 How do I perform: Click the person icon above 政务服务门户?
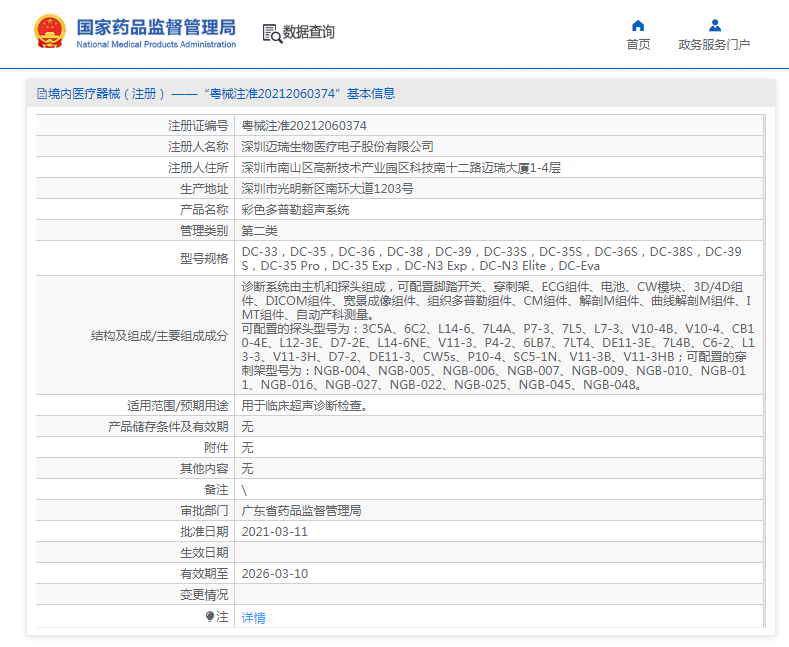[x=714, y=25]
